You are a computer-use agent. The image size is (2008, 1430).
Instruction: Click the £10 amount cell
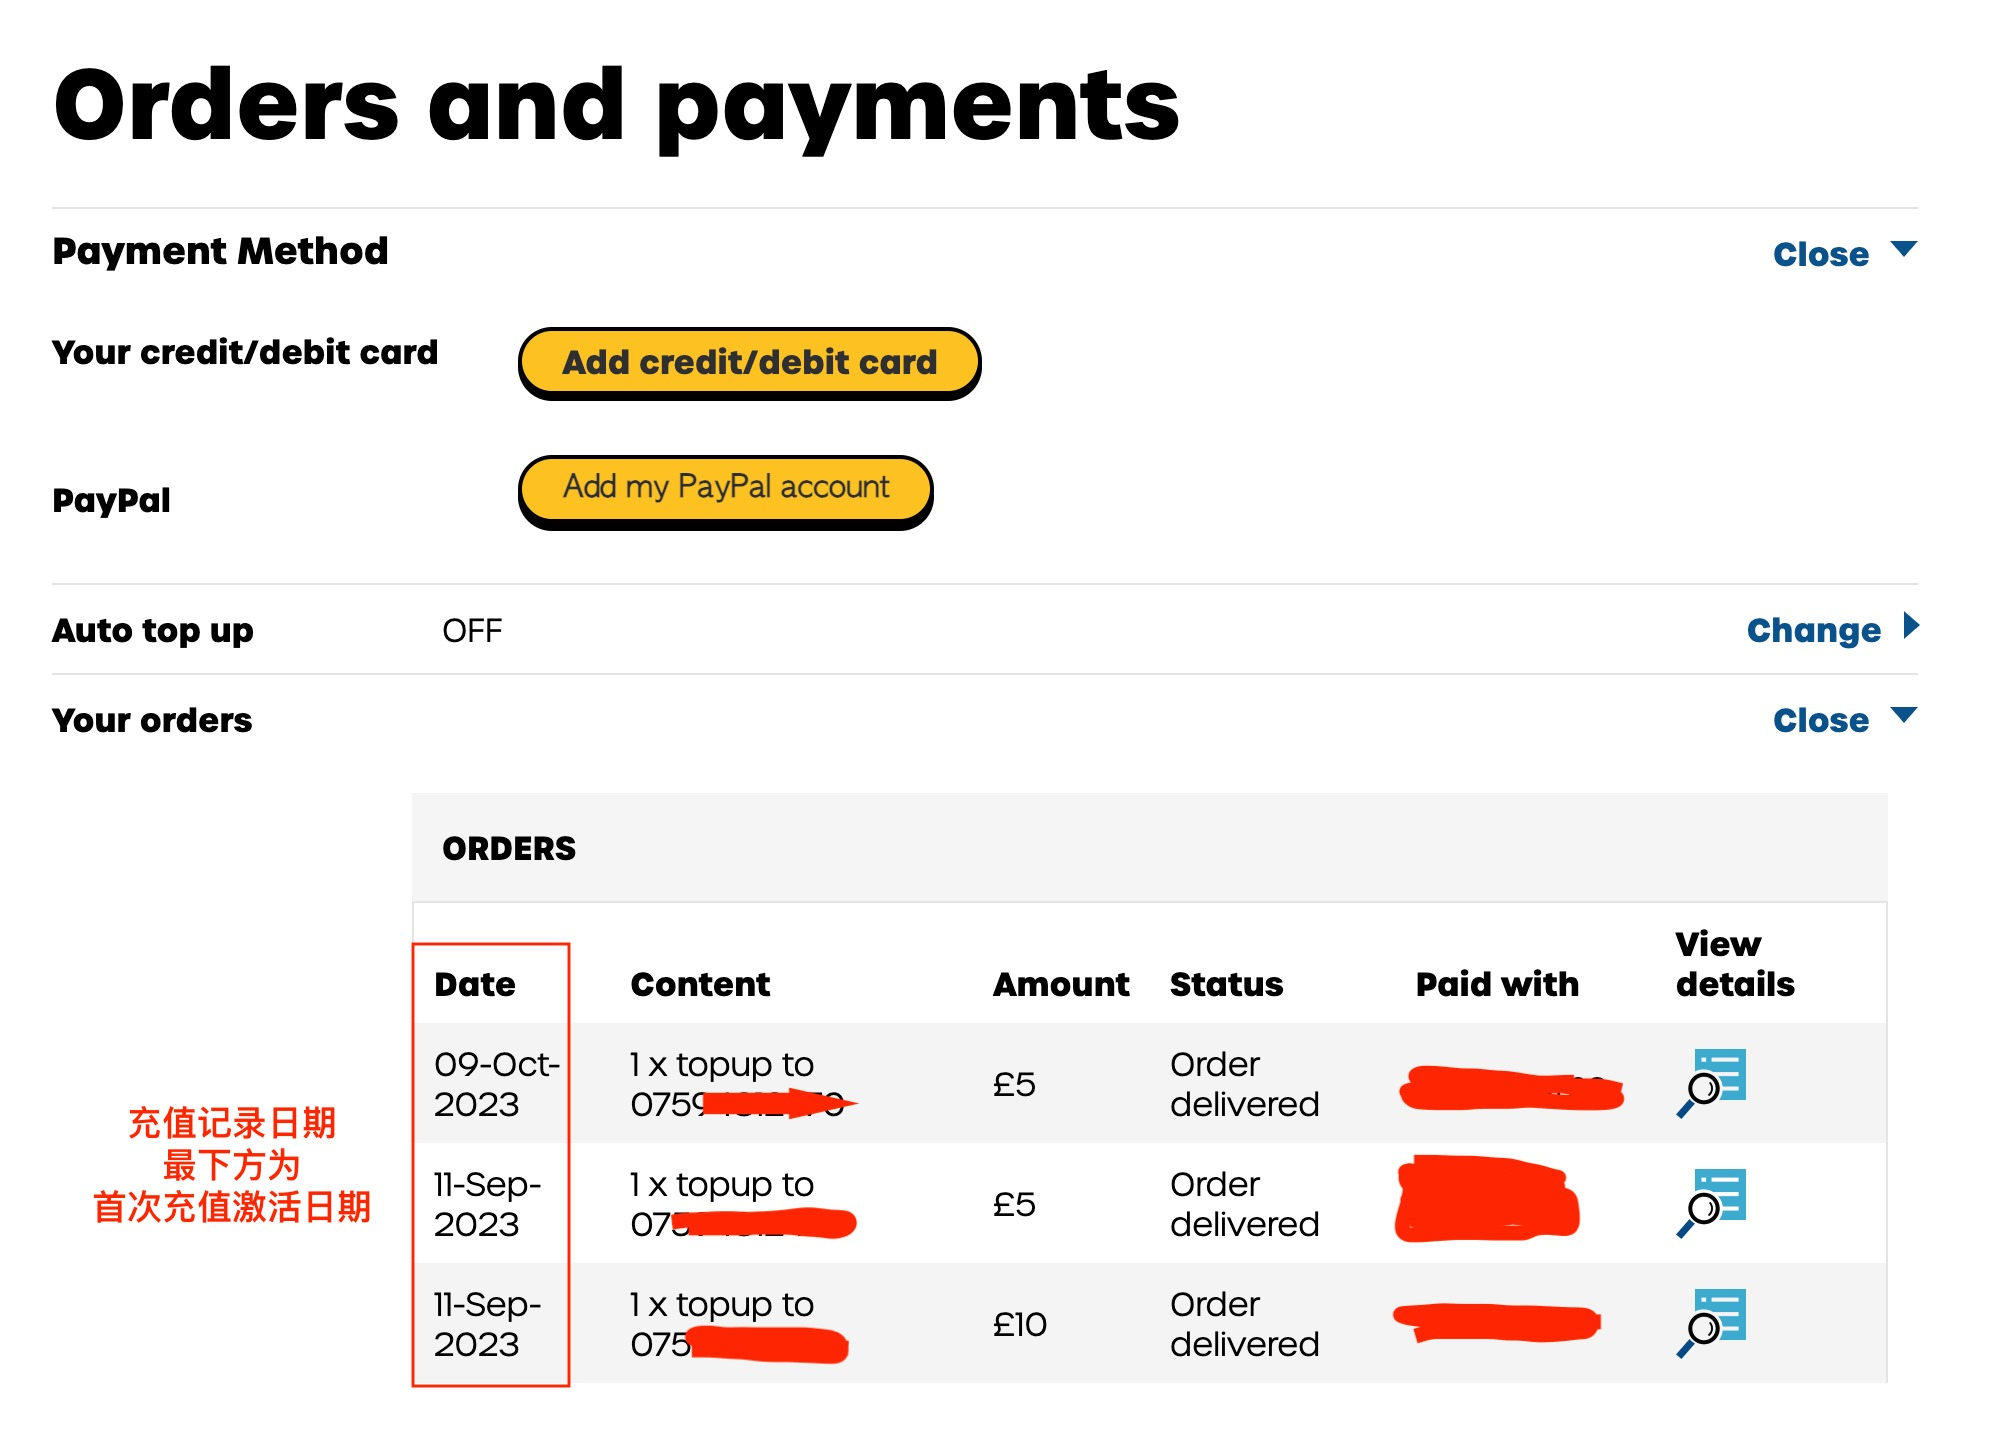[x=1019, y=1324]
